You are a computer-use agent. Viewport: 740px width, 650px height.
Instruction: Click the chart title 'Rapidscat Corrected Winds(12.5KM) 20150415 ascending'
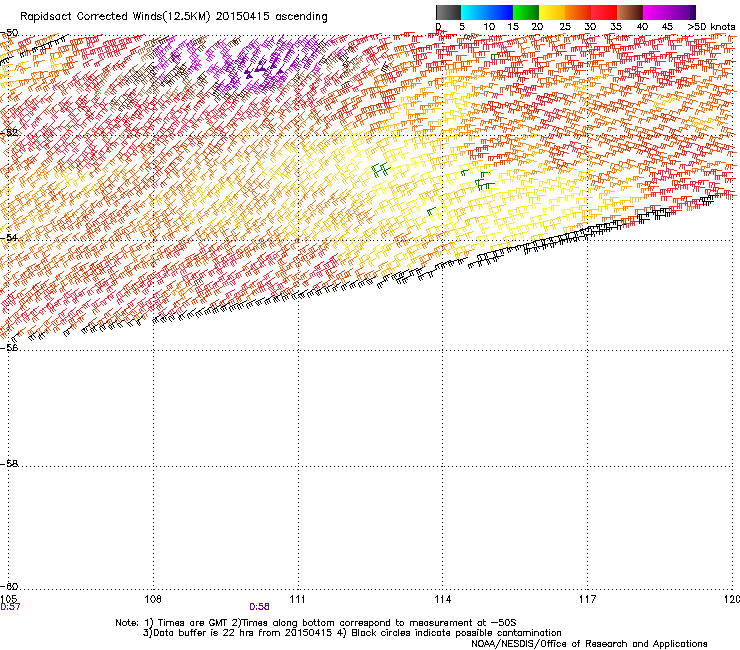point(174,16)
